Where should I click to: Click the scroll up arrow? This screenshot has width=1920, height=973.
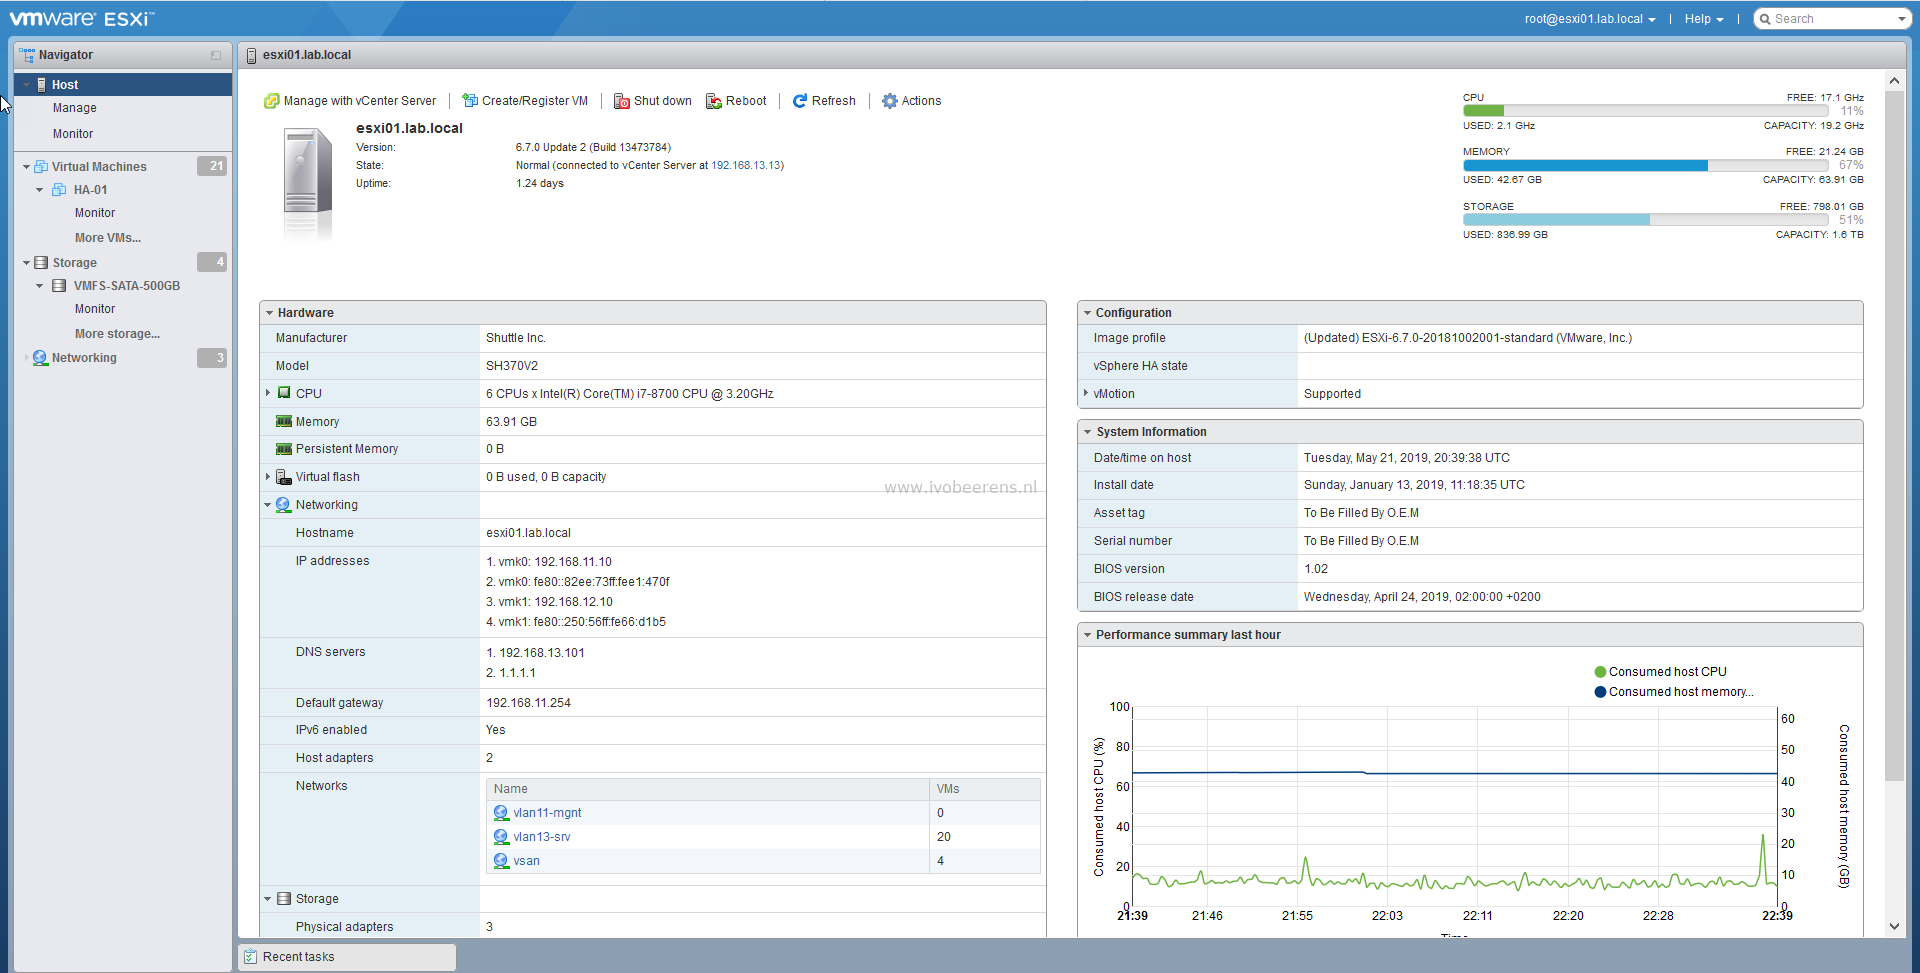click(1894, 80)
